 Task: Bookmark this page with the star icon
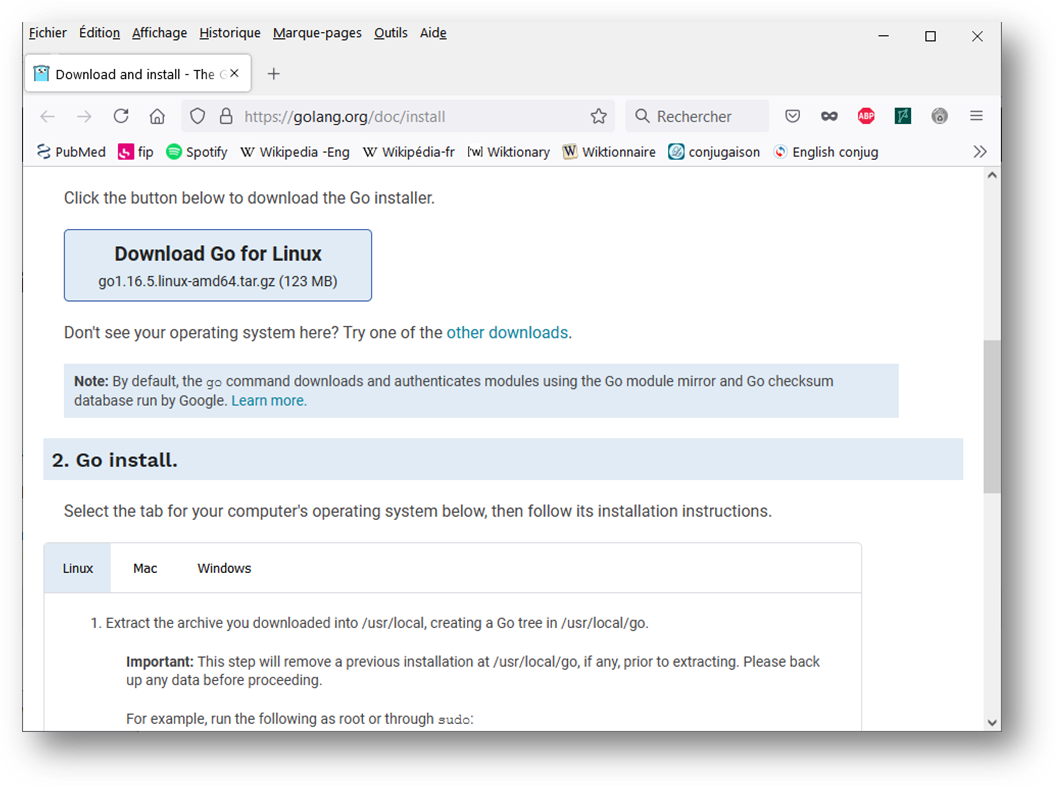click(598, 116)
